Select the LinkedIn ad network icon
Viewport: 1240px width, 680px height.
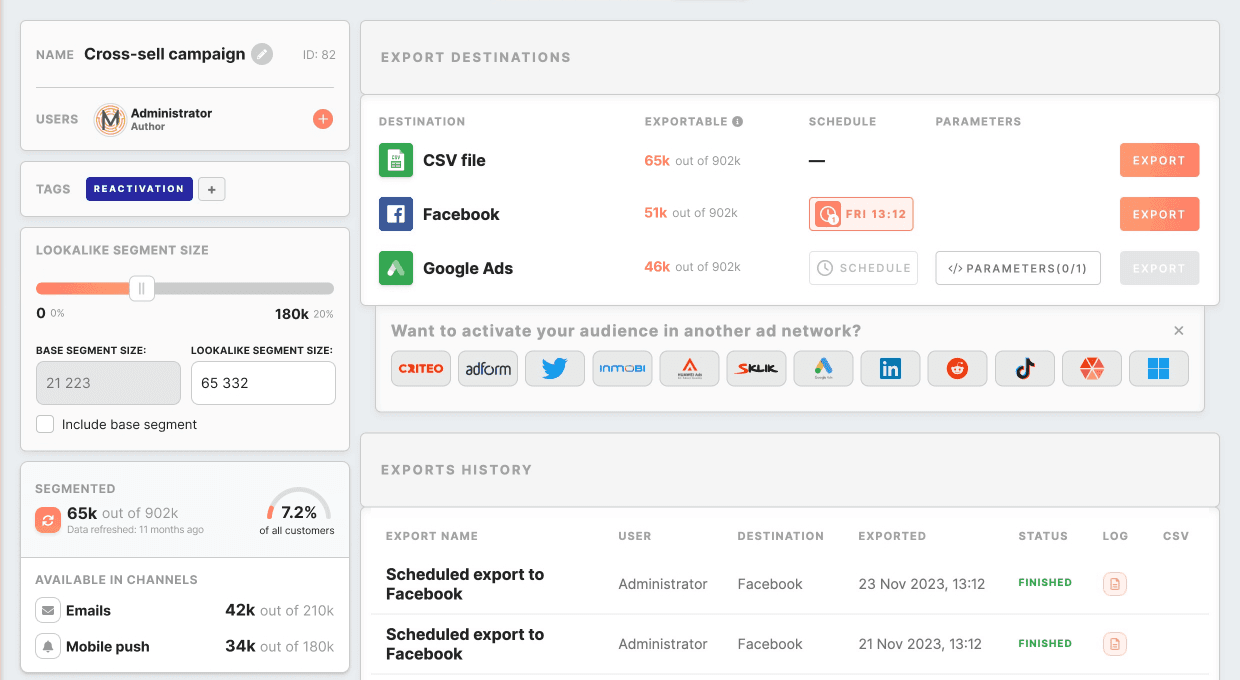point(890,368)
